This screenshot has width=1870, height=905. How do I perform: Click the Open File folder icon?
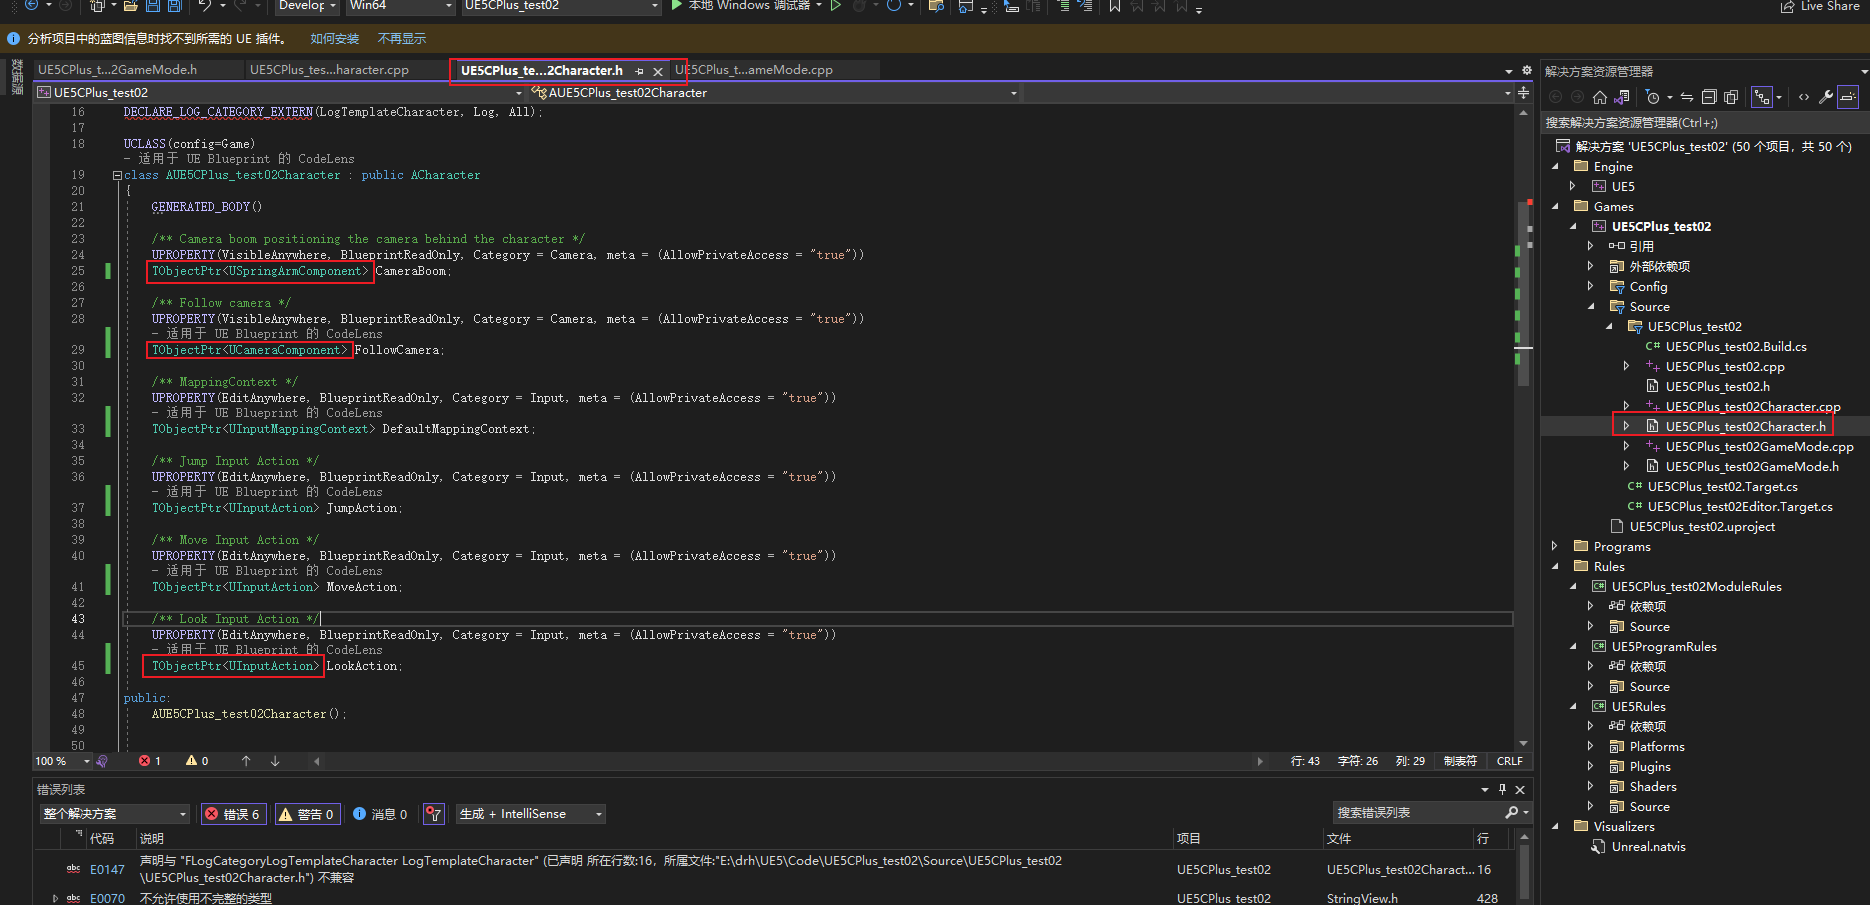131,5
